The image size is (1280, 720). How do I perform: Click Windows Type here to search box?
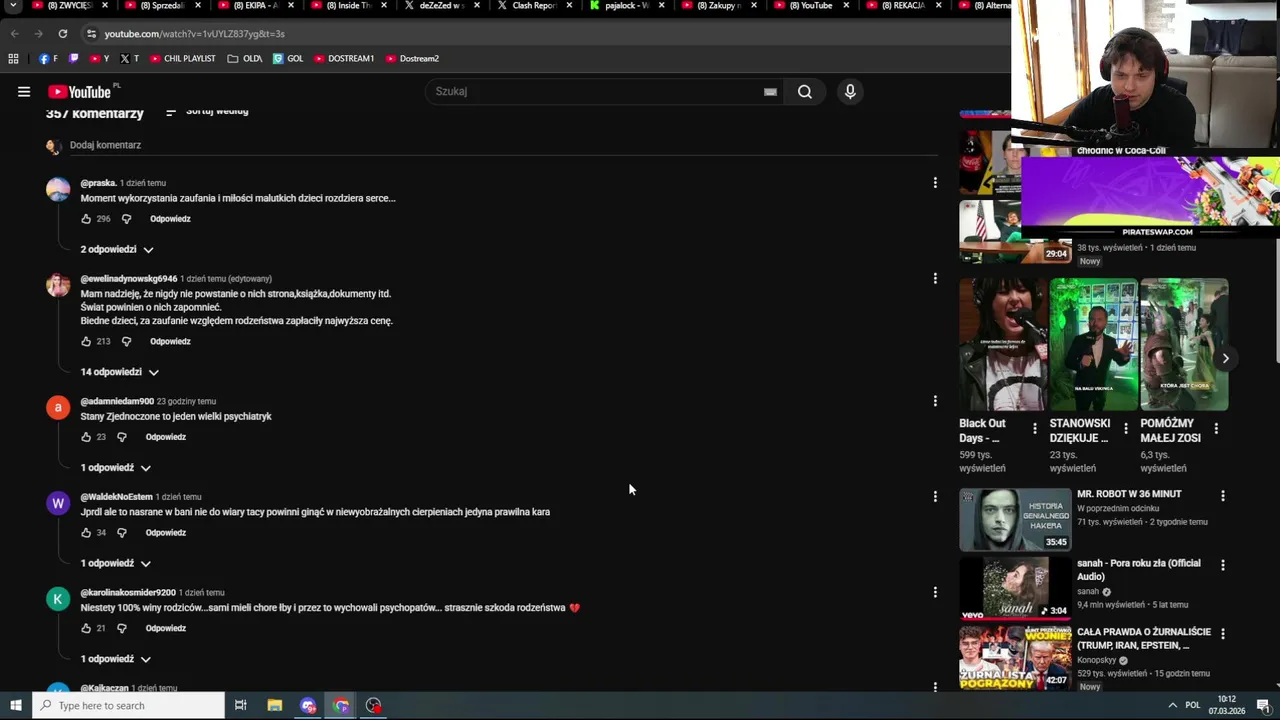(128, 706)
